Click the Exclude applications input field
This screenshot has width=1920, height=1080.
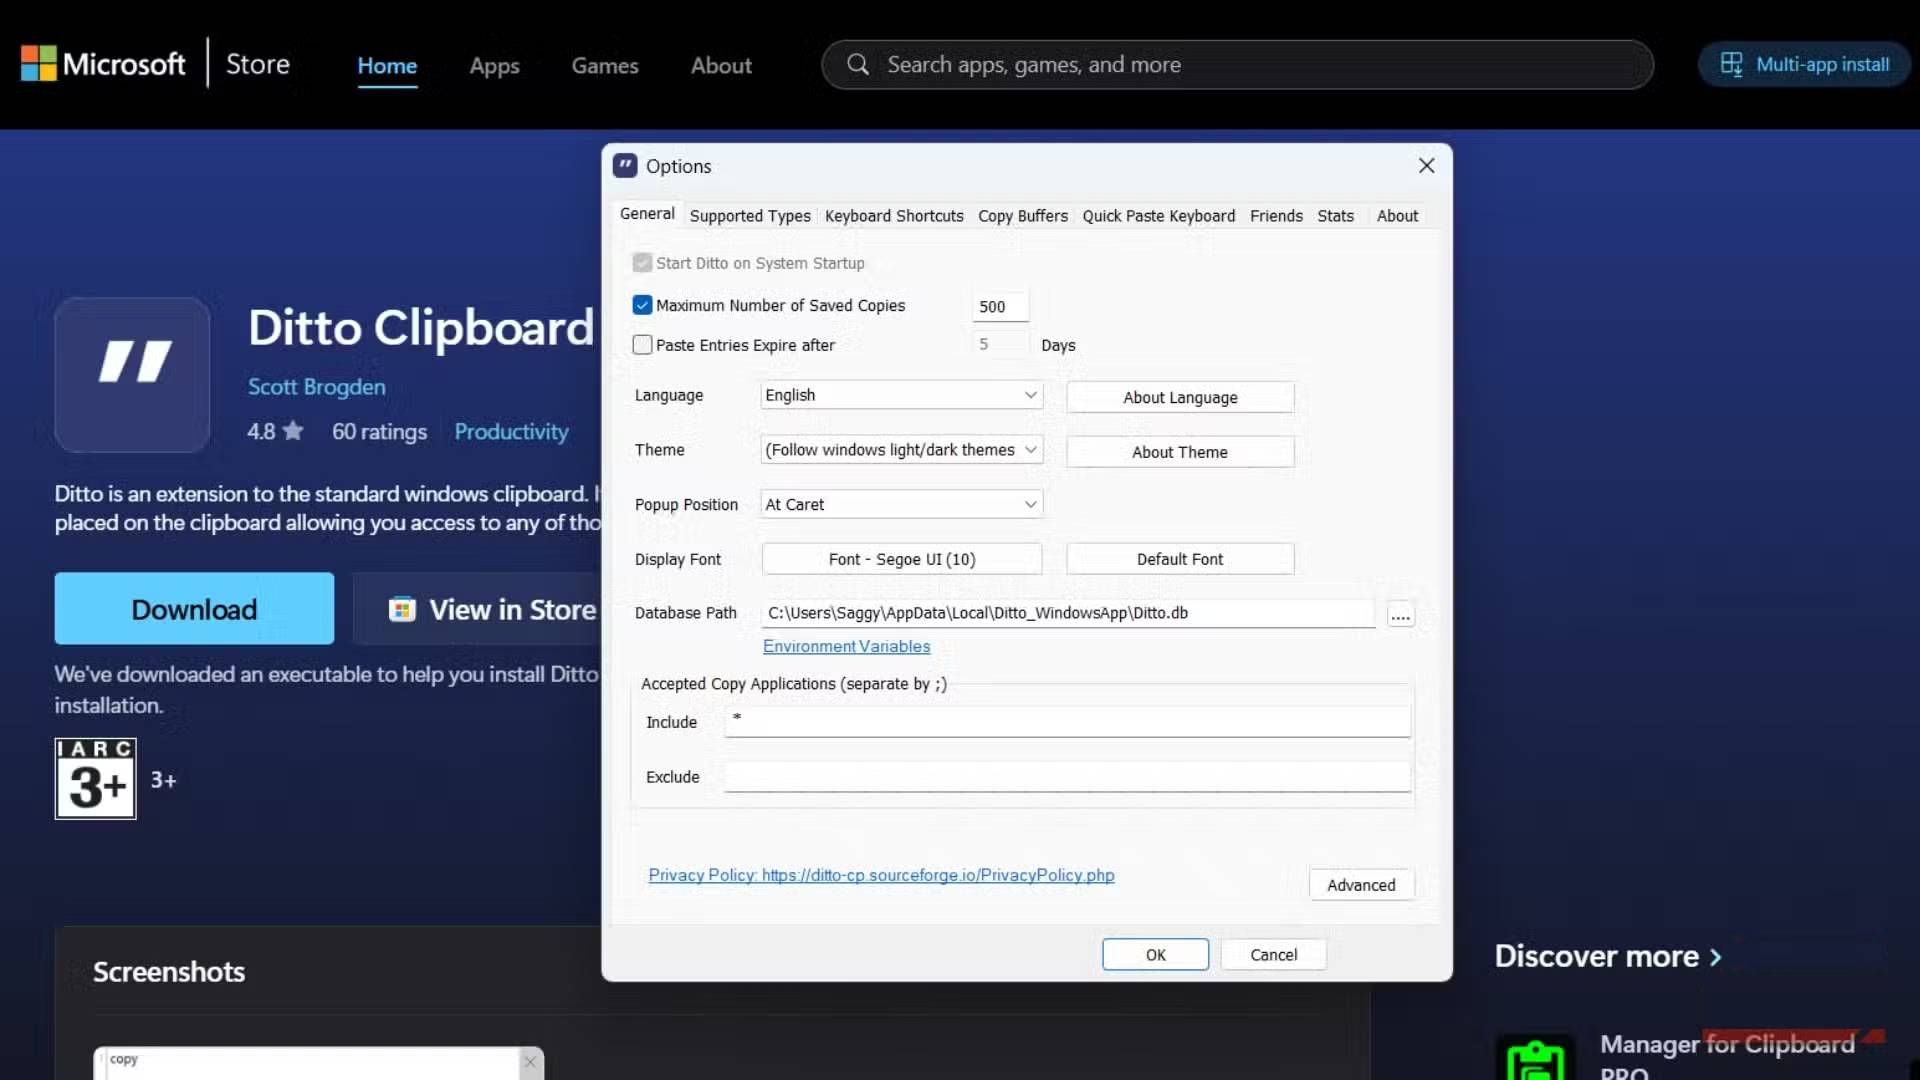click(1066, 777)
